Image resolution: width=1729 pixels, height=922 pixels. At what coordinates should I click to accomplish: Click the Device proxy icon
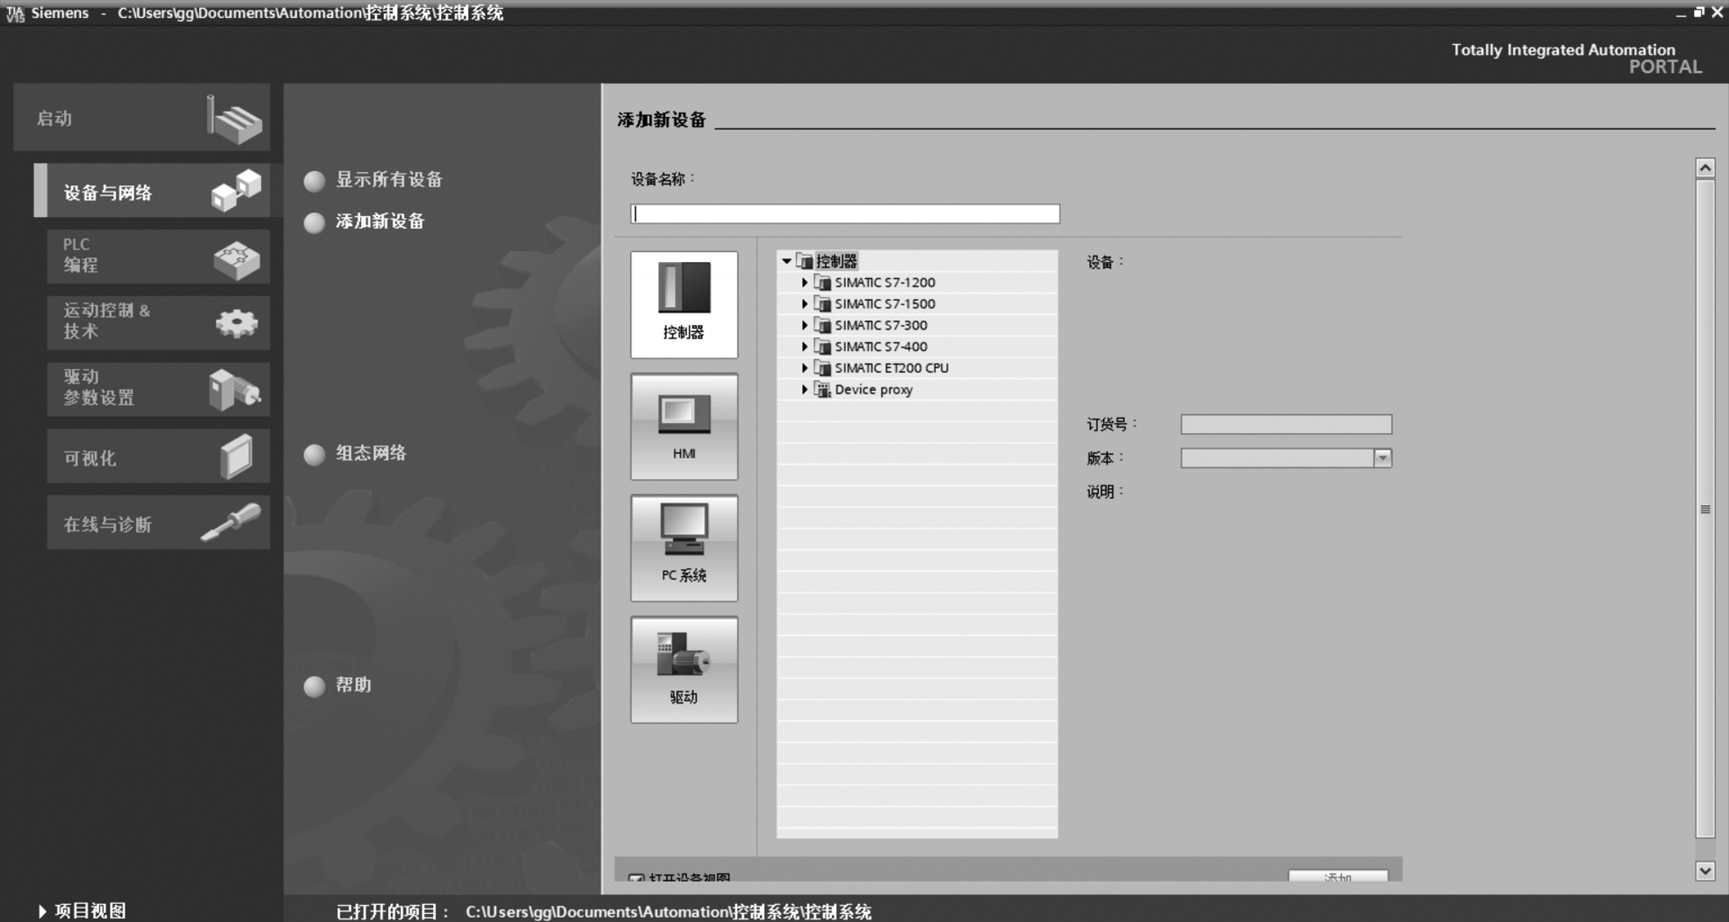point(823,390)
